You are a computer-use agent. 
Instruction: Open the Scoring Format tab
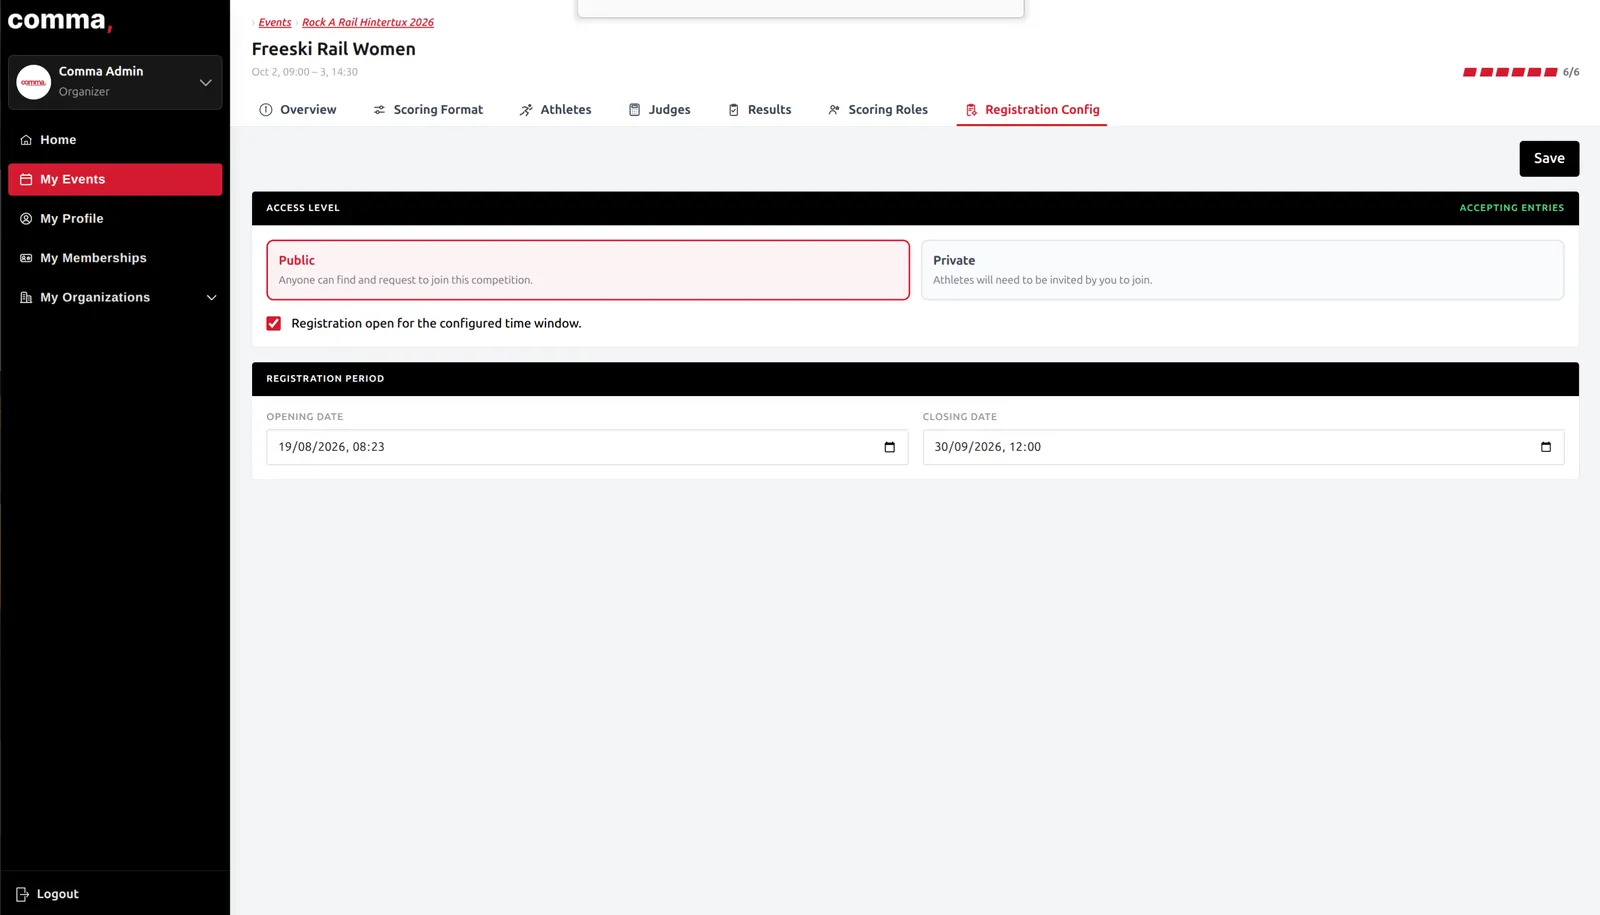click(428, 110)
